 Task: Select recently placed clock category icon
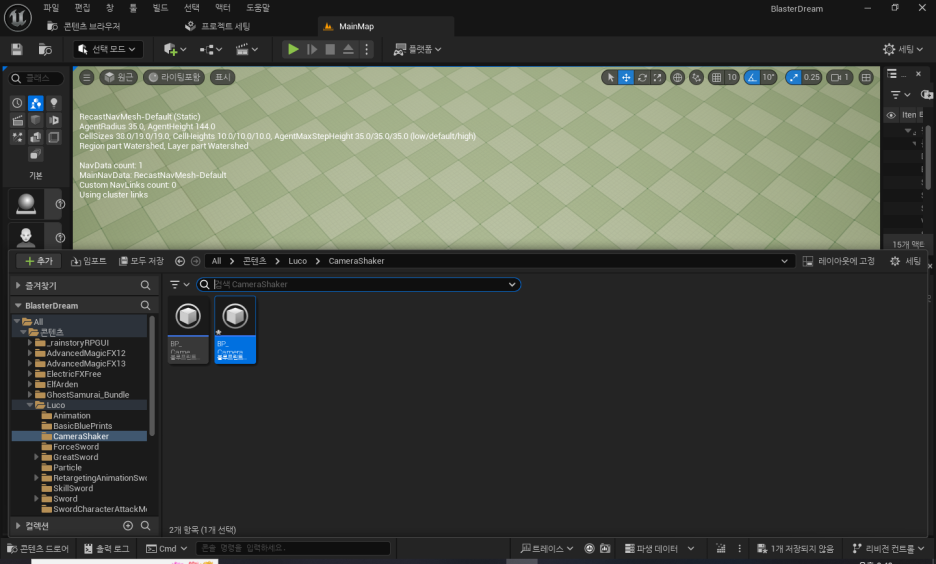17,103
